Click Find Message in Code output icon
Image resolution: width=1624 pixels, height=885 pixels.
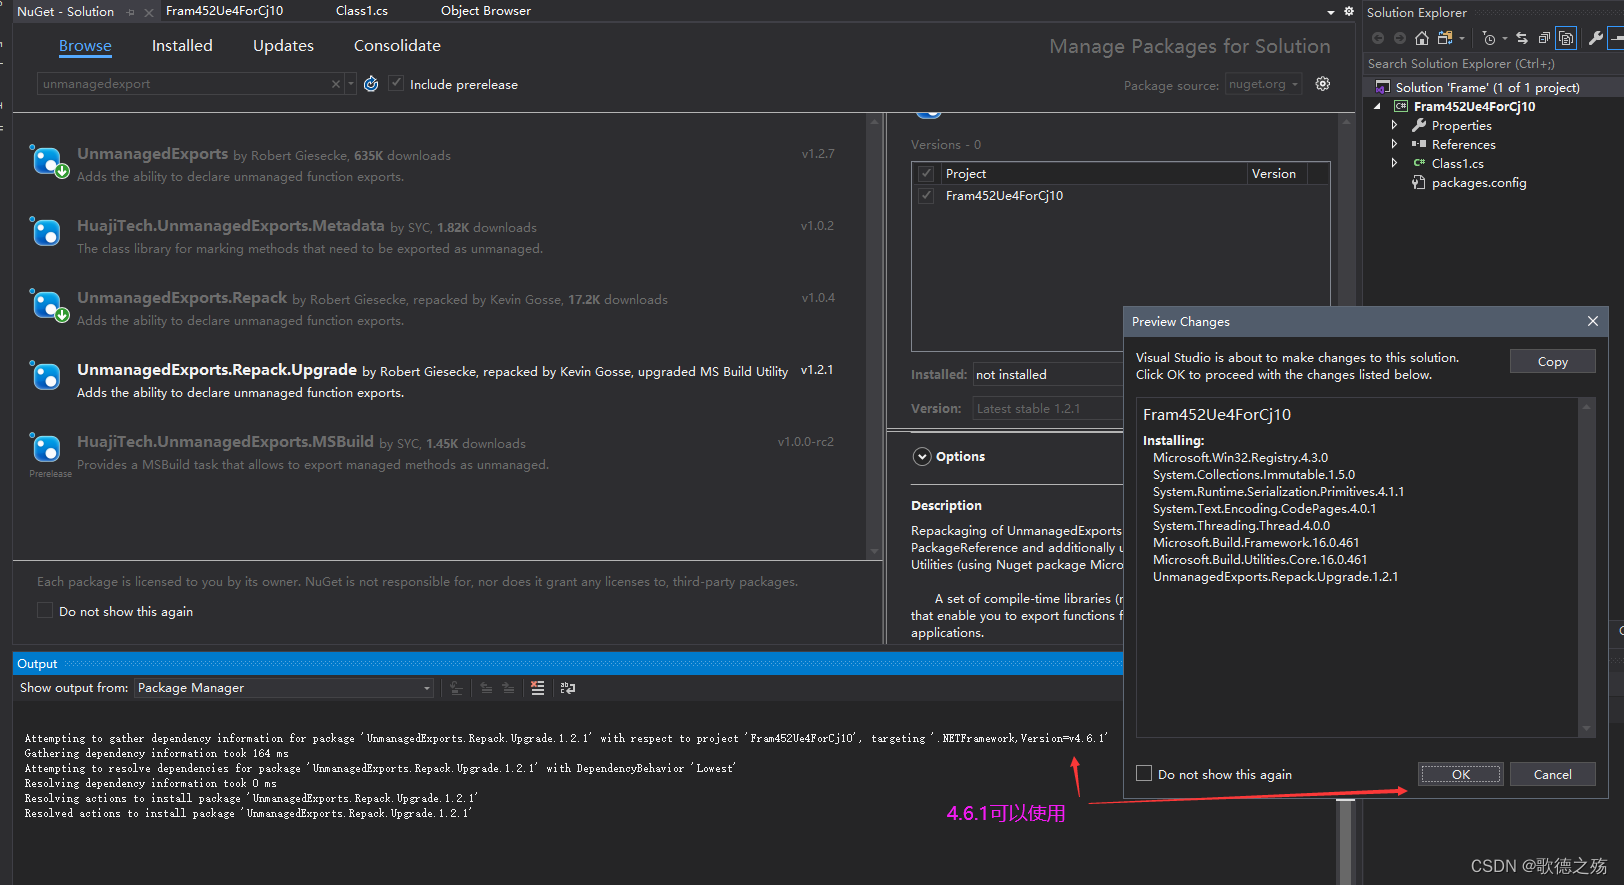pyautogui.click(x=456, y=688)
